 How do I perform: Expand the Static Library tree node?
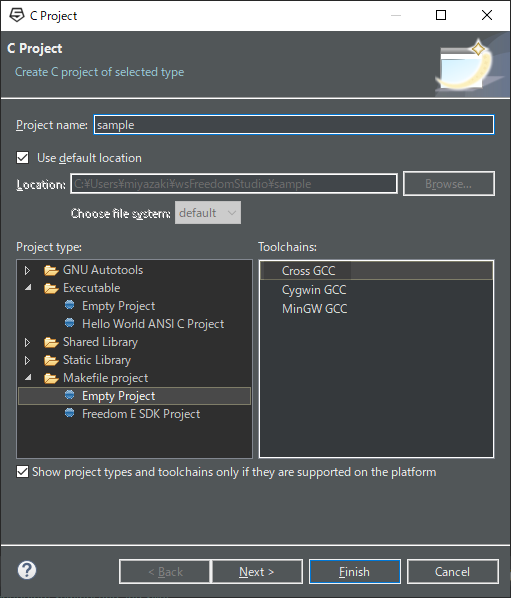(27, 360)
